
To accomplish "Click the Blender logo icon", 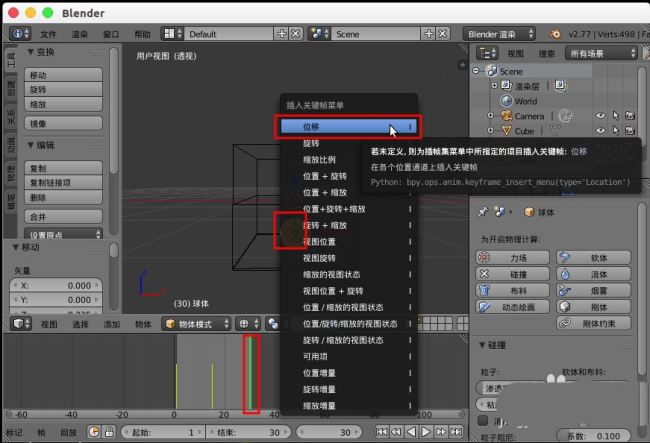I will (555, 34).
